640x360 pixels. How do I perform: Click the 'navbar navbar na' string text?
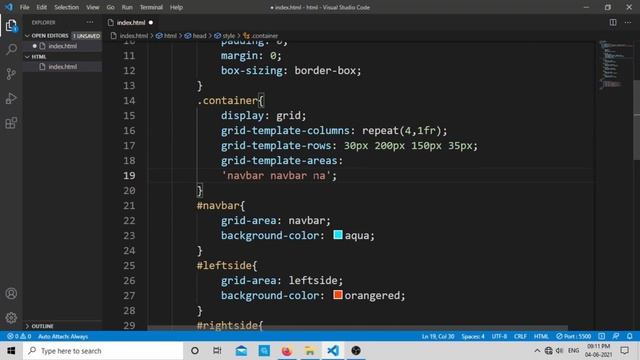pyautogui.click(x=276, y=176)
